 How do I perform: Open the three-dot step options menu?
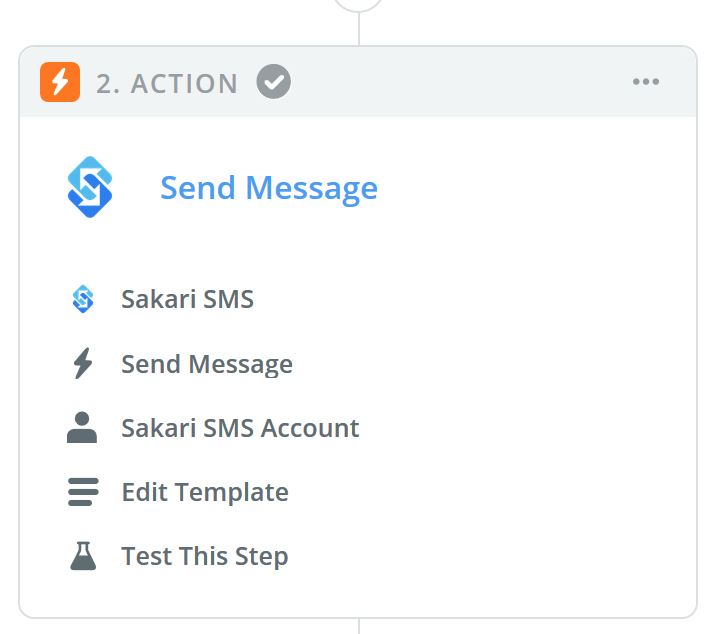[x=646, y=82]
